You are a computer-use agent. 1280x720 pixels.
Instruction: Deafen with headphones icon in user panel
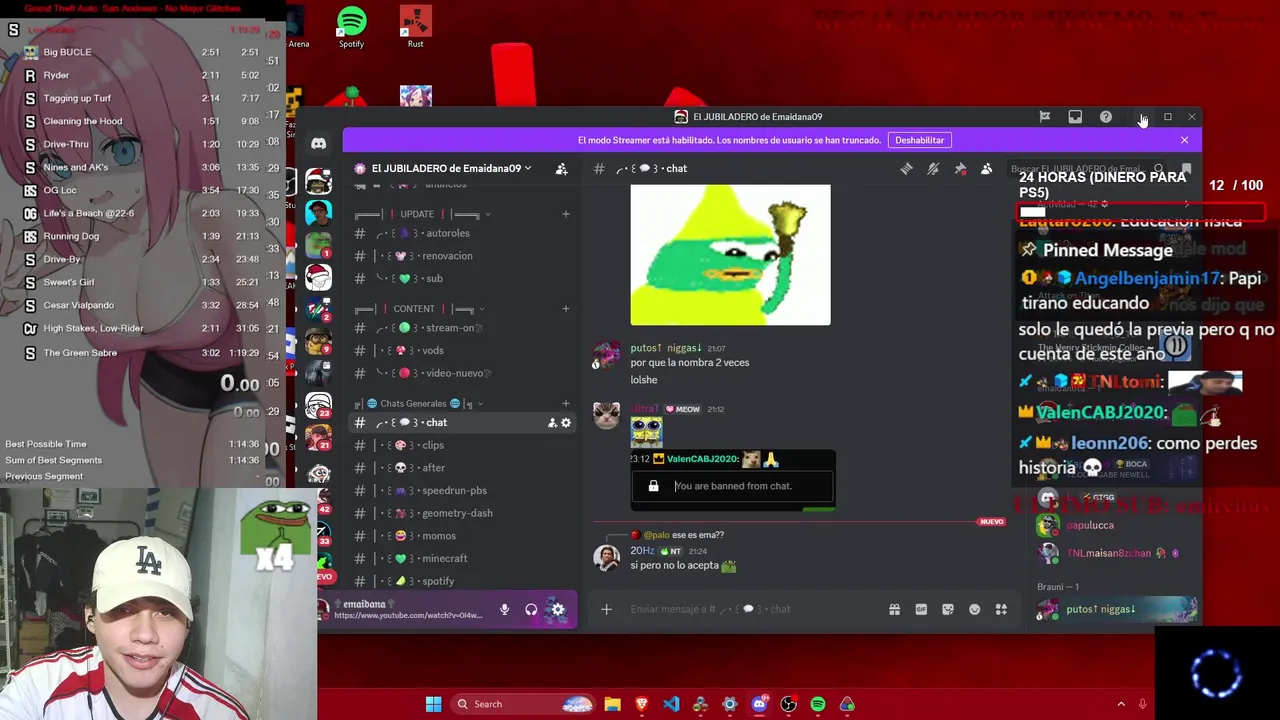[531, 610]
